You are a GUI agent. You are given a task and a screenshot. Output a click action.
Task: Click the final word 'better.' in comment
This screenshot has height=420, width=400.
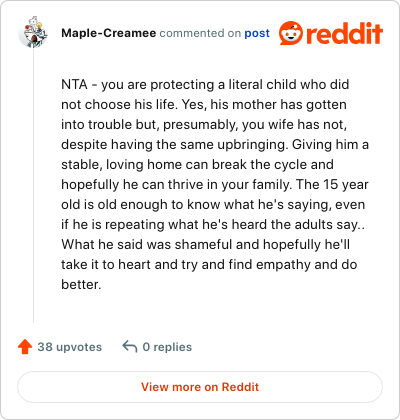[x=81, y=284]
